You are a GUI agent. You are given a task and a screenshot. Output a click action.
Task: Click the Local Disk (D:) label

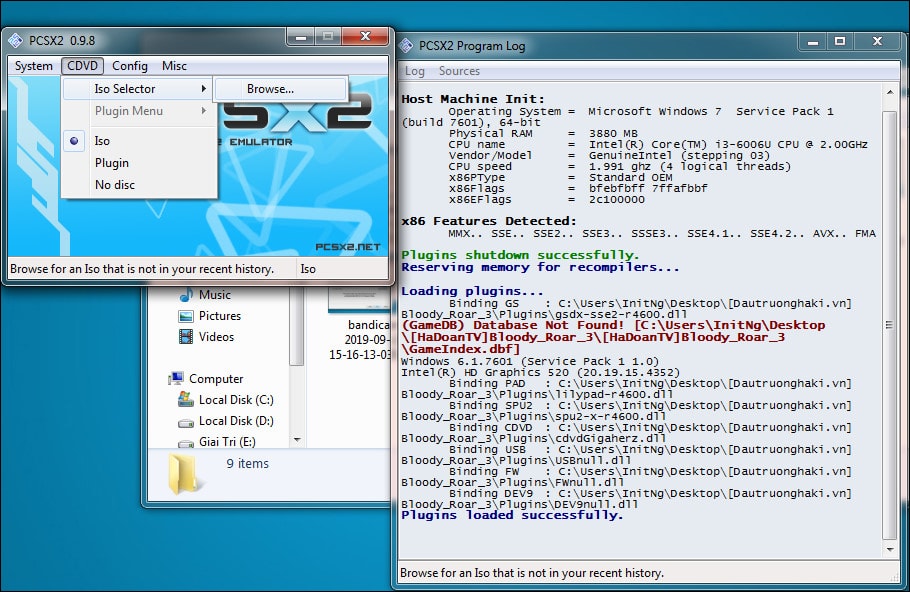[x=236, y=421]
